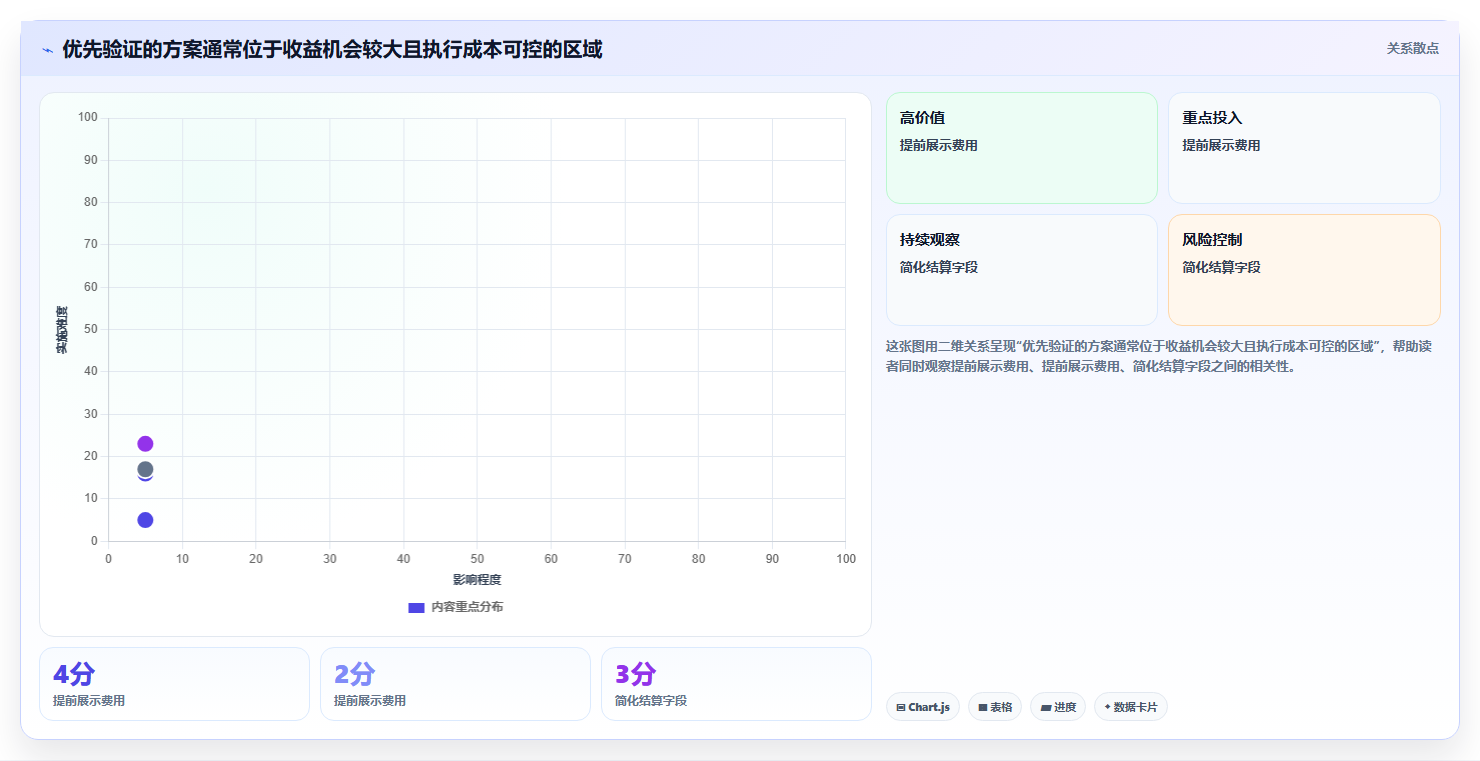This screenshot has height=761, width=1480.
Task: Click 简化结算字段 text in the 持续观察 card
Action: (x=938, y=267)
